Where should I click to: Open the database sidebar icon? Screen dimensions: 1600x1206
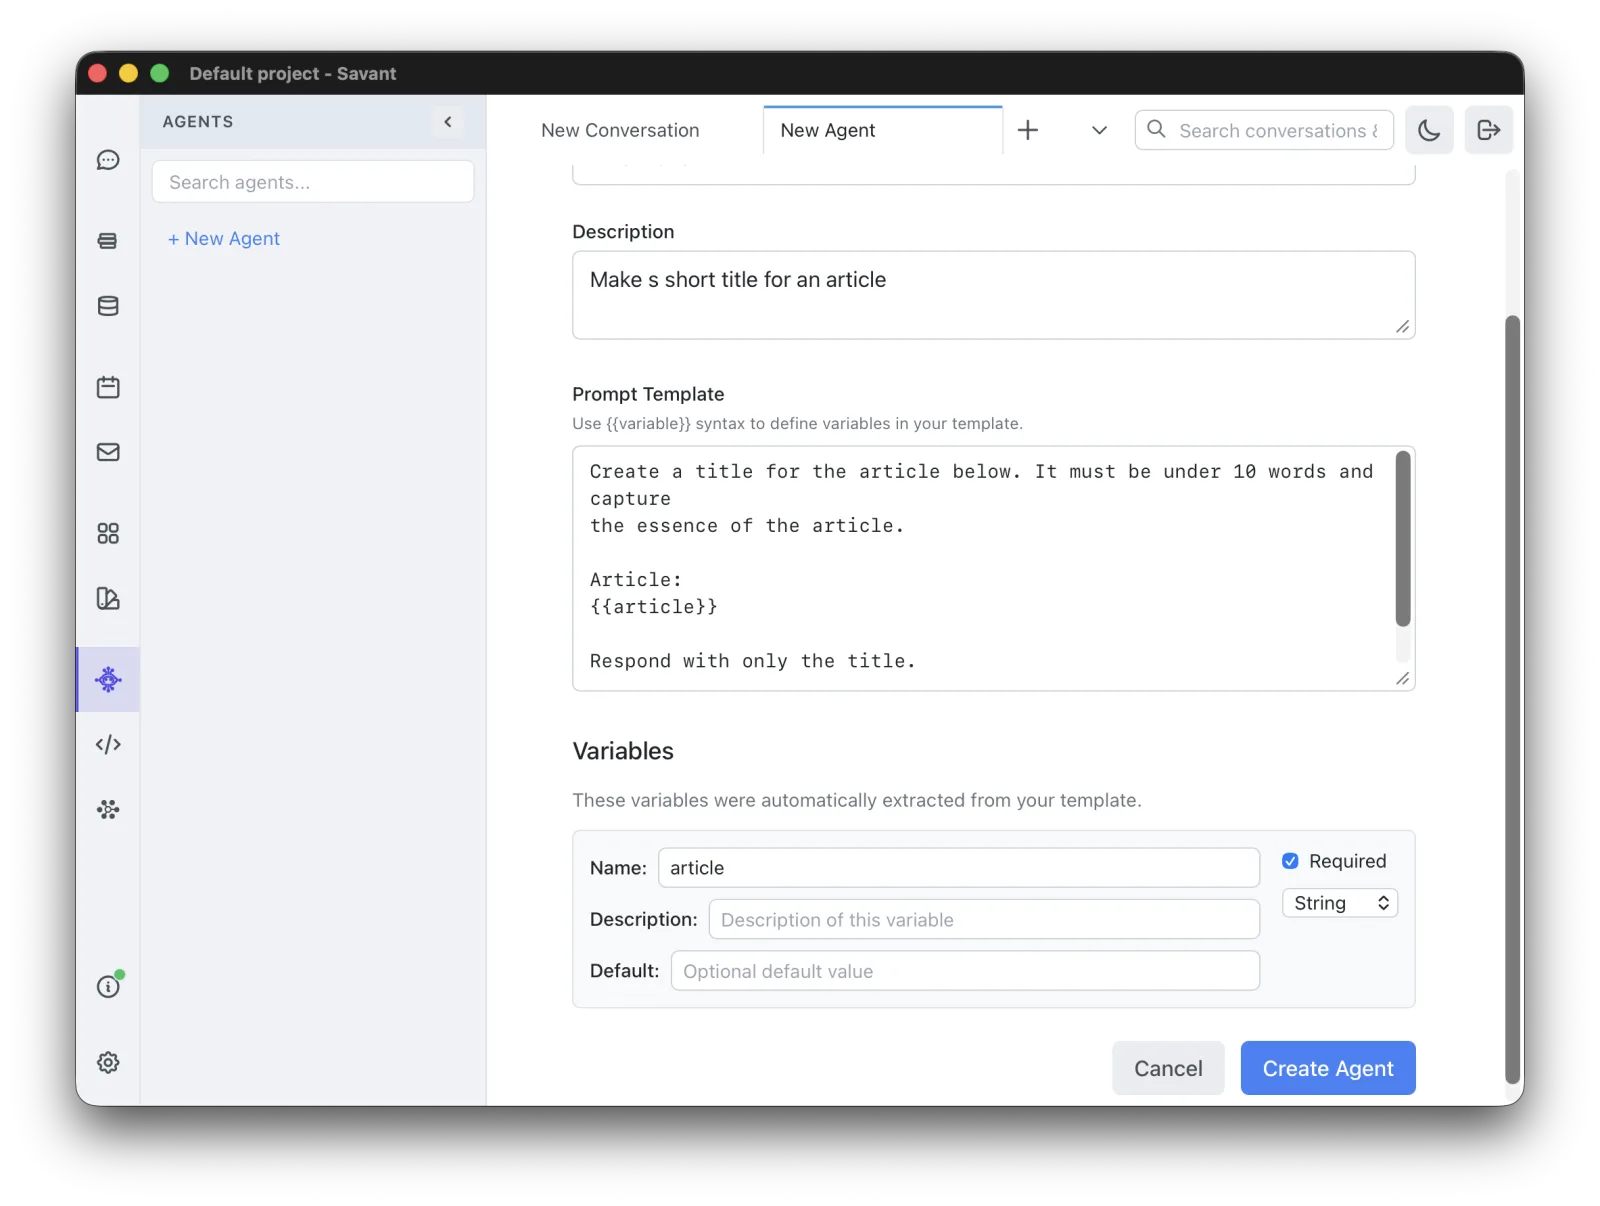(108, 306)
